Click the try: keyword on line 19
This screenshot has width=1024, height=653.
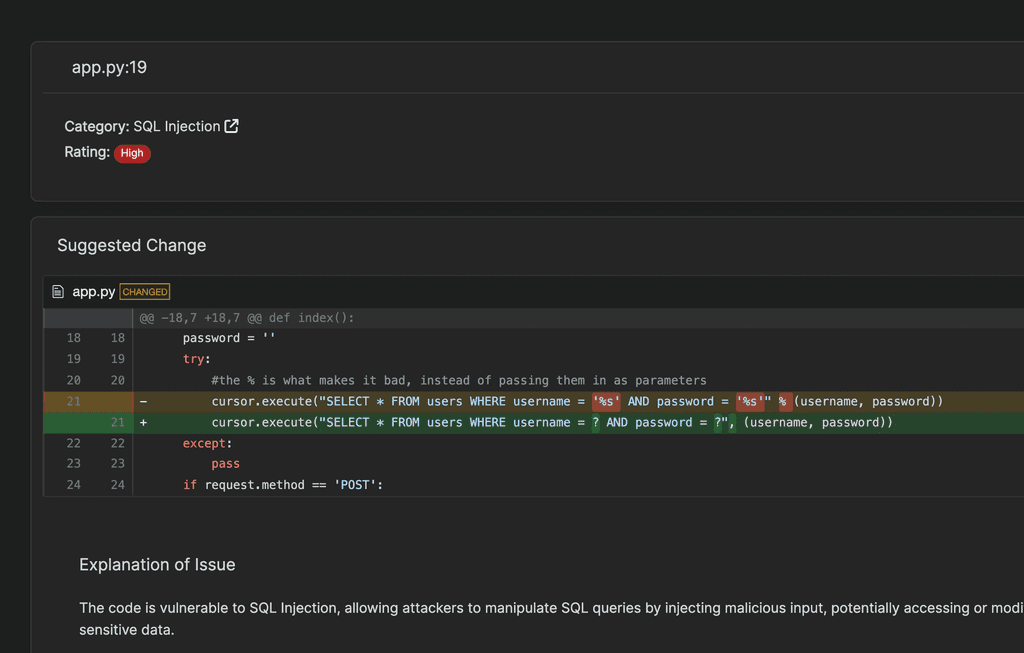pyautogui.click(x=197, y=359)
